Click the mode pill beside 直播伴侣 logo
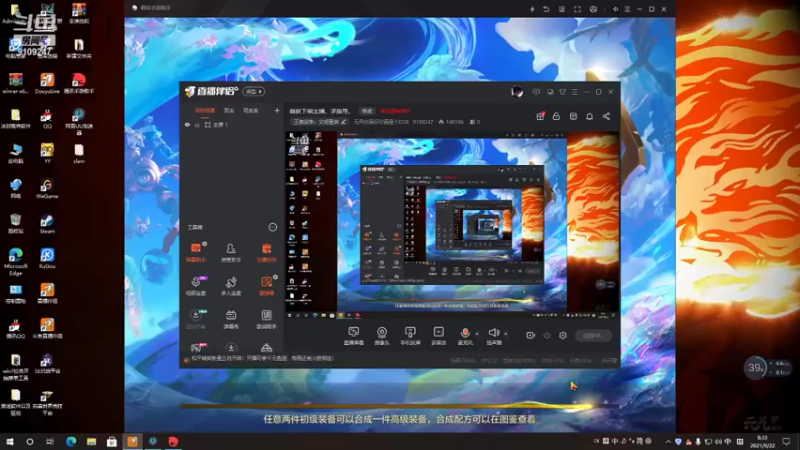The height and width of the screenshot is (450, 800). (254, 92)
